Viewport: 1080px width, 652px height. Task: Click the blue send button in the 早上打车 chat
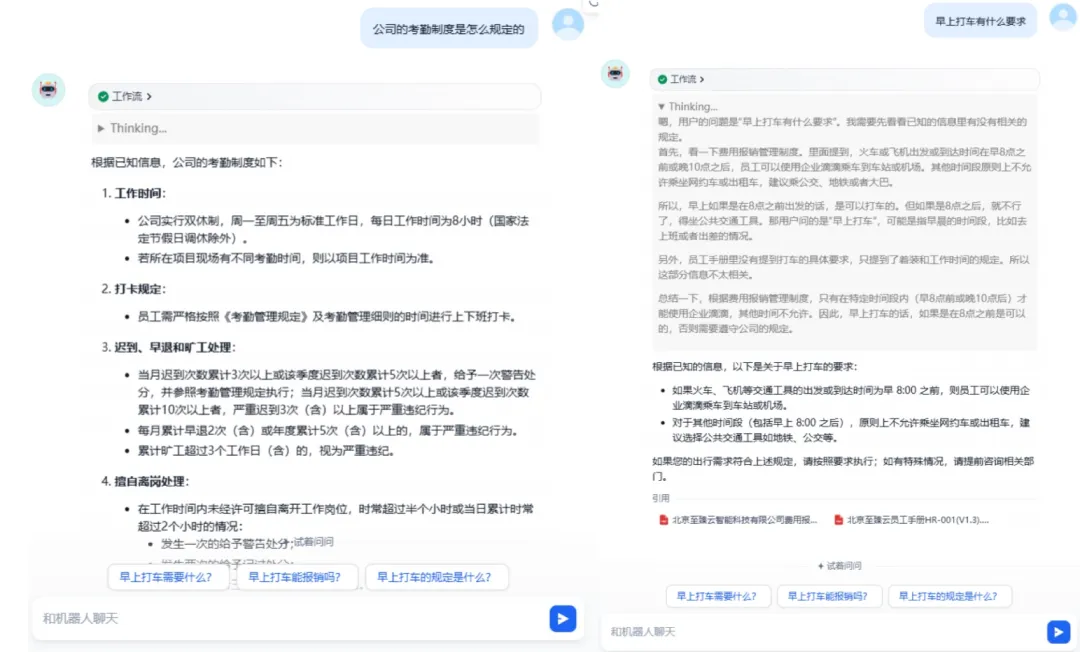coord(1058,631)
